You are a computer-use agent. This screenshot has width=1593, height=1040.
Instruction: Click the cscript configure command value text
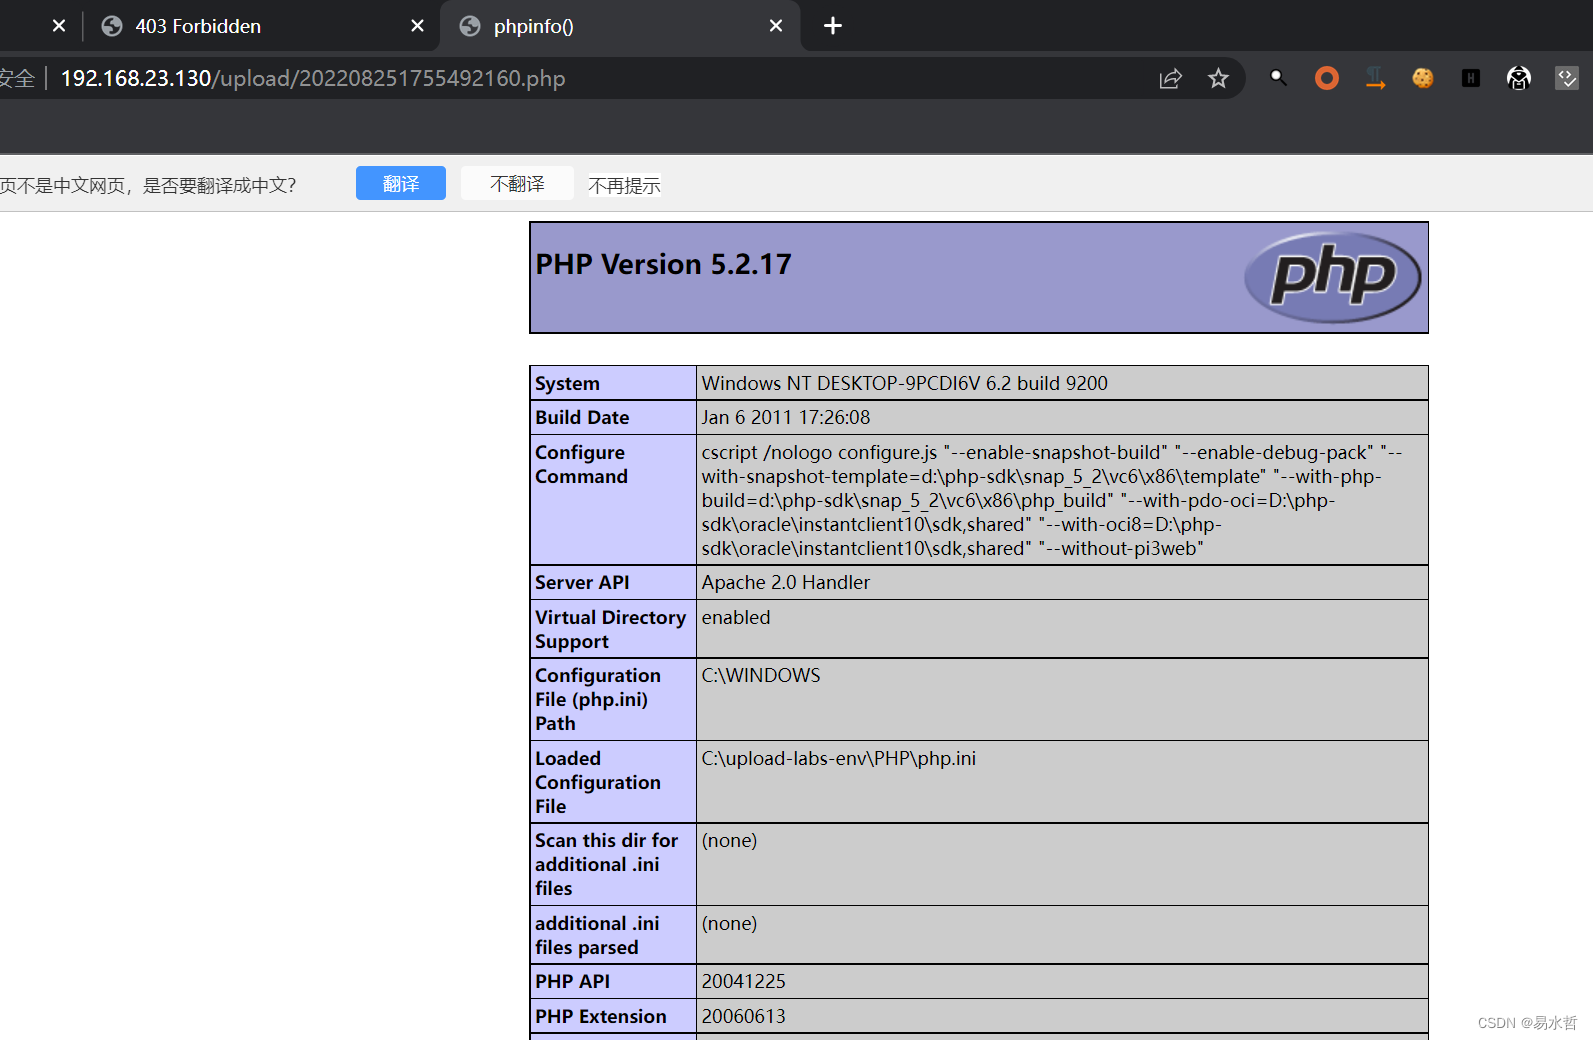click(1052, 500)
